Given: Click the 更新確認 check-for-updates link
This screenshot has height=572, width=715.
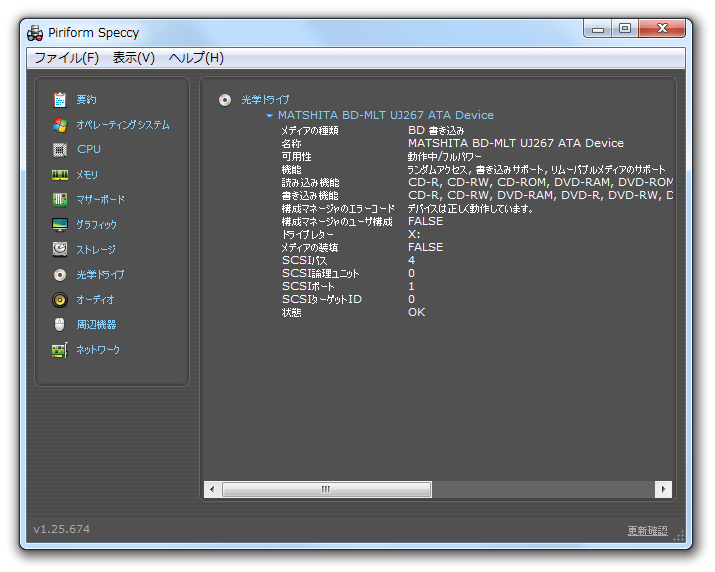Looking at the screenshot, I should click(647, 530).
